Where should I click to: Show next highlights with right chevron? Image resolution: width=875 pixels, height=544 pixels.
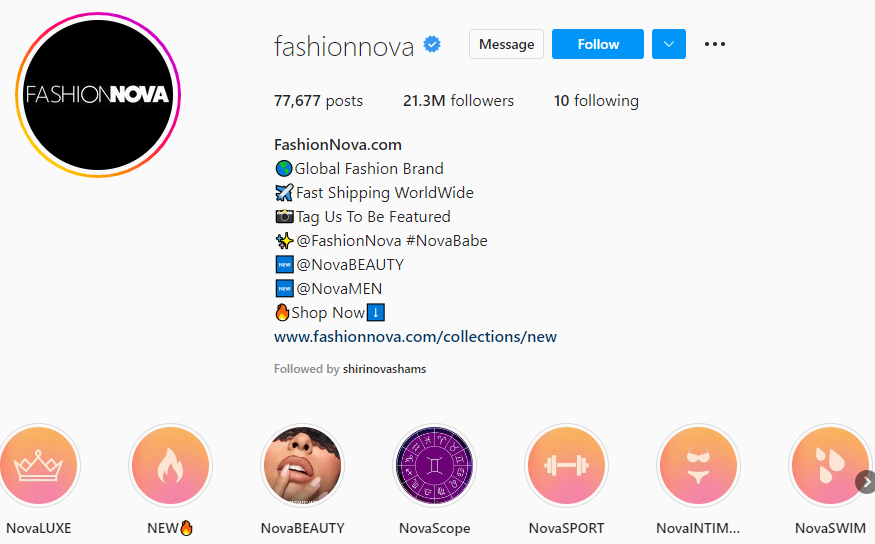pyautogui.click(x=866, y=483)
